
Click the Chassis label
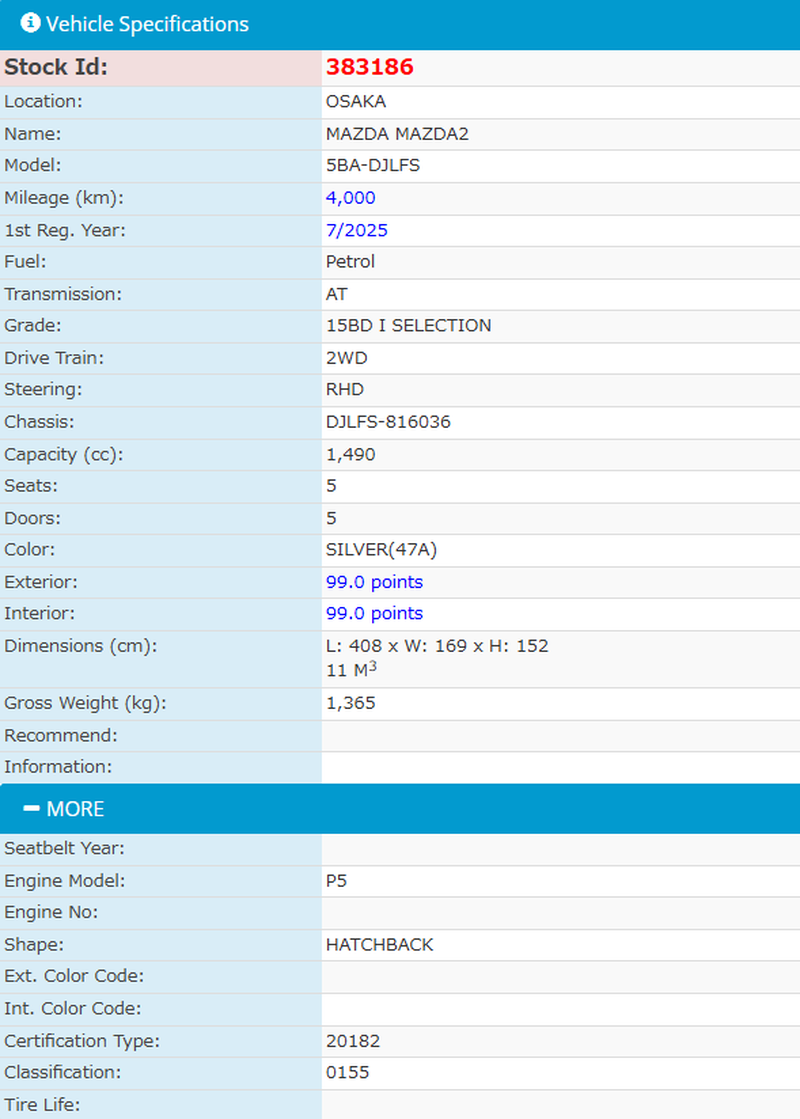pyautogui.click(x=39, y=422)
